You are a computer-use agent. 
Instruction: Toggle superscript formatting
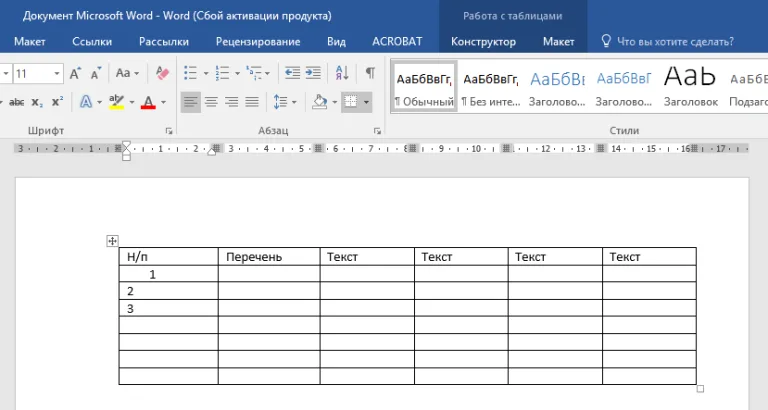(58, 102)
